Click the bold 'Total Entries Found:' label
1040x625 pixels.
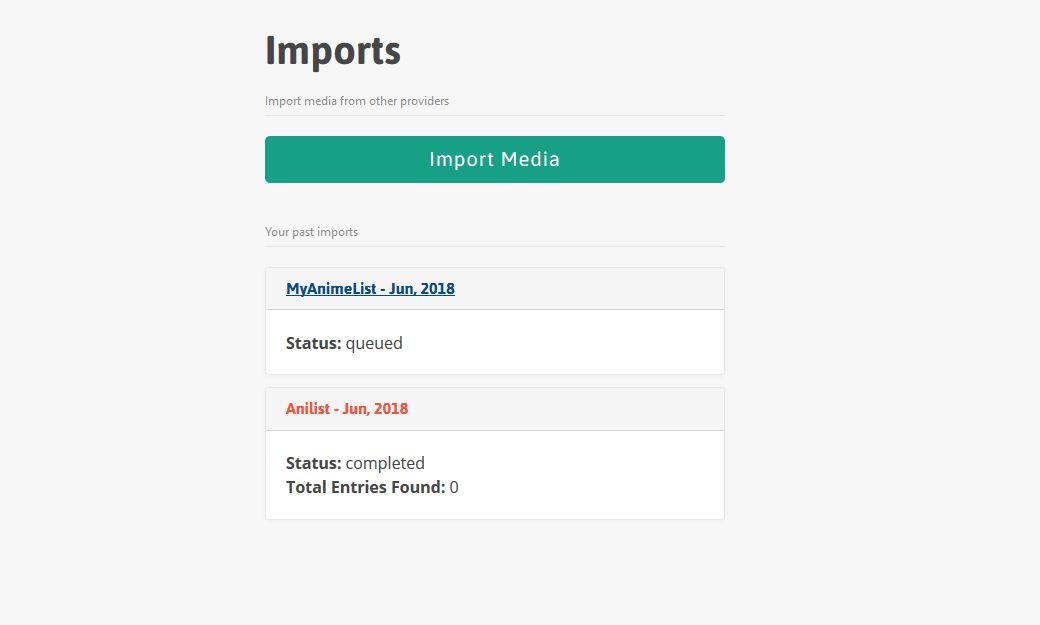click(365, 487)
